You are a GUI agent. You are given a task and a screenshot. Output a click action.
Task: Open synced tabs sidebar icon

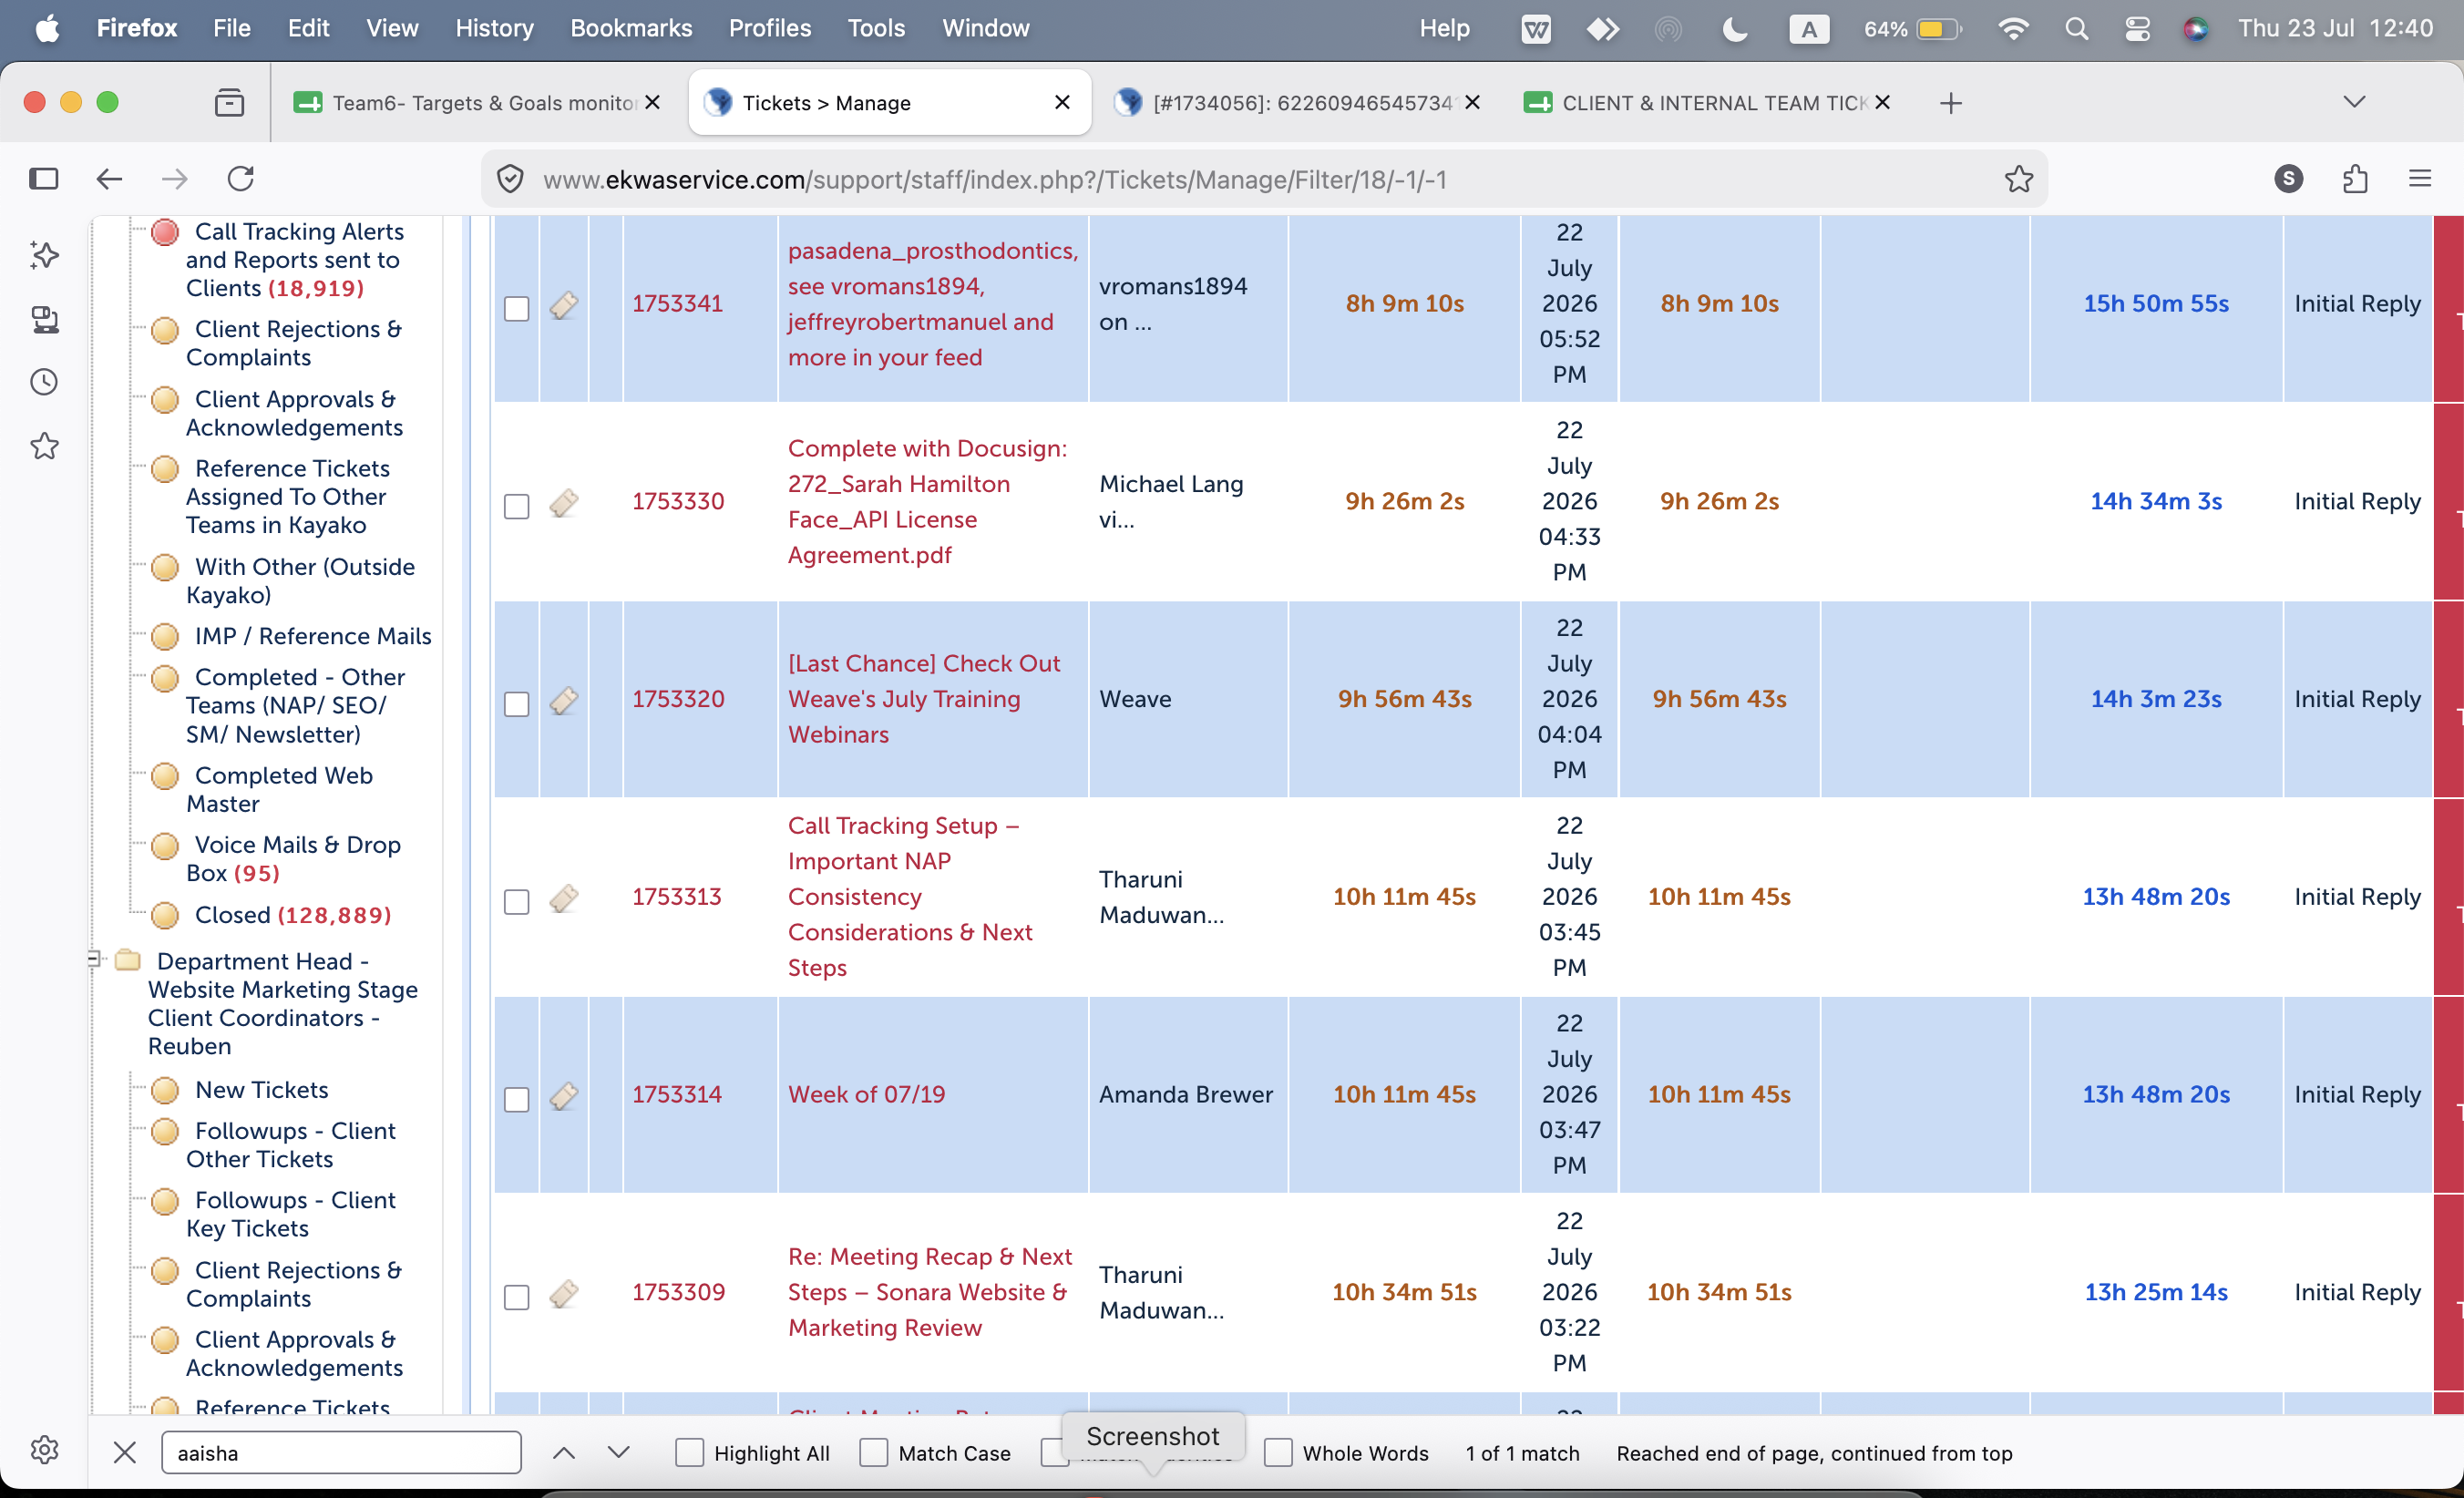(x=44, y=319)
